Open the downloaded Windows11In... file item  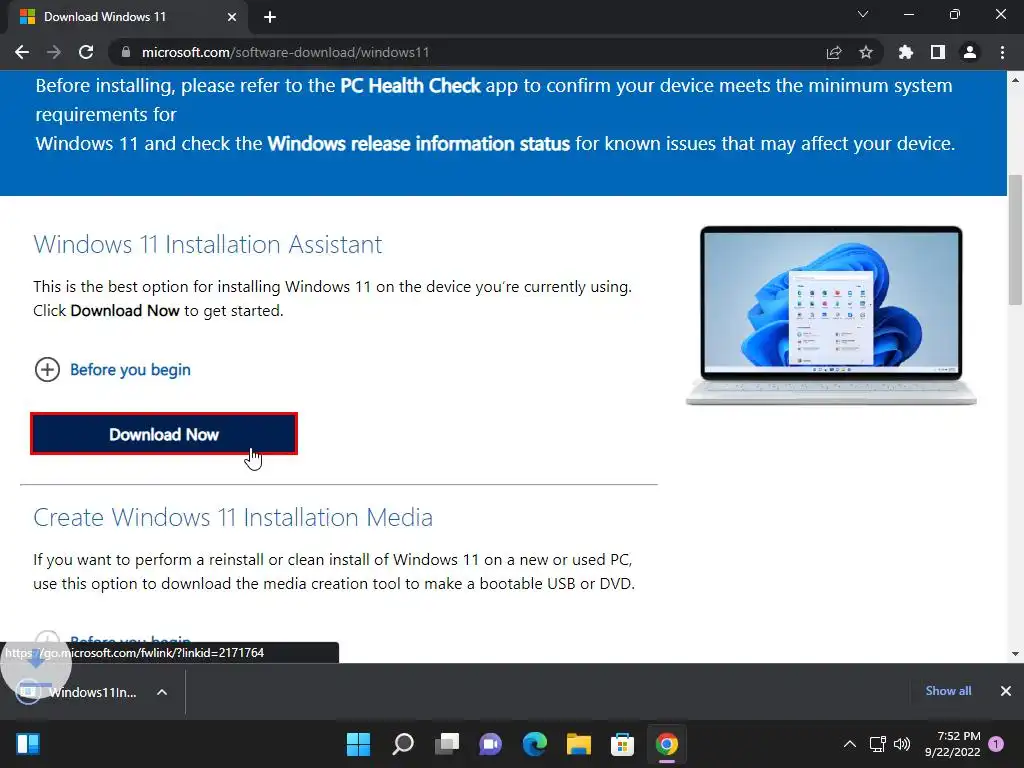(78, 692)
